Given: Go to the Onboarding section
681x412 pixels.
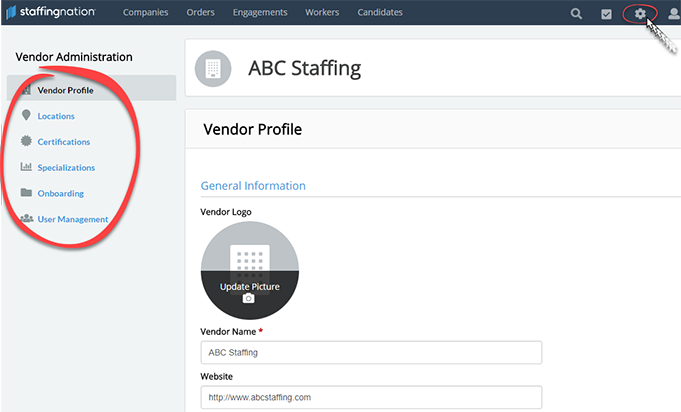Looking at the screenshot, I should click(61, 193).
